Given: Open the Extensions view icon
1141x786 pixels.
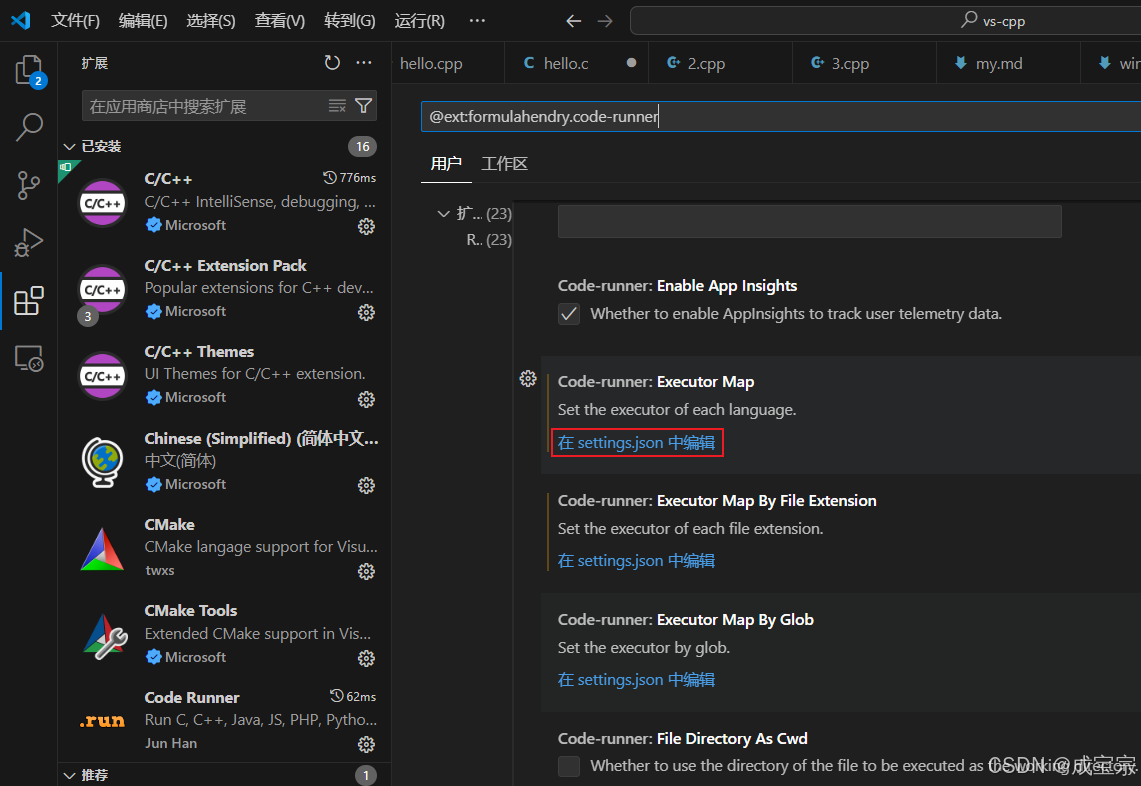Looking at the screenshot, I should pyautogui.click(x=29, y=301).
